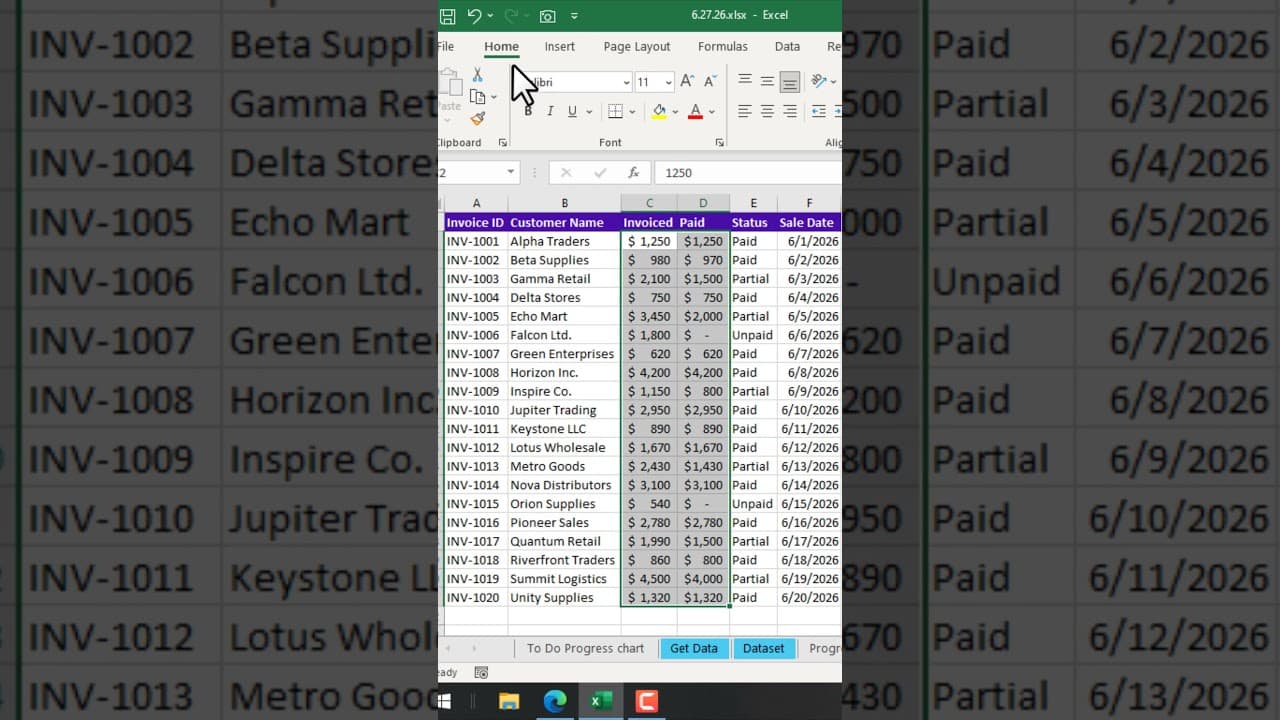Click Bottom Align icon
This screenshot has width=1280, height=720.
coord(790,81)
